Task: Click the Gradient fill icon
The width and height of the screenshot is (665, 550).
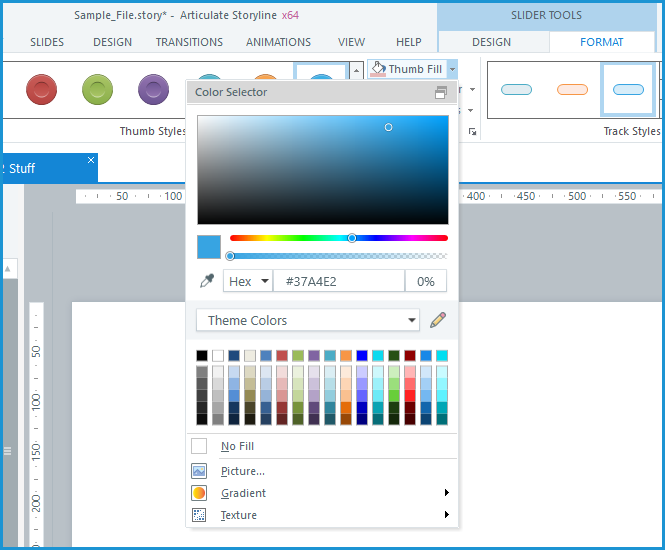Action: pyautogui.click(x=199, y=493)
